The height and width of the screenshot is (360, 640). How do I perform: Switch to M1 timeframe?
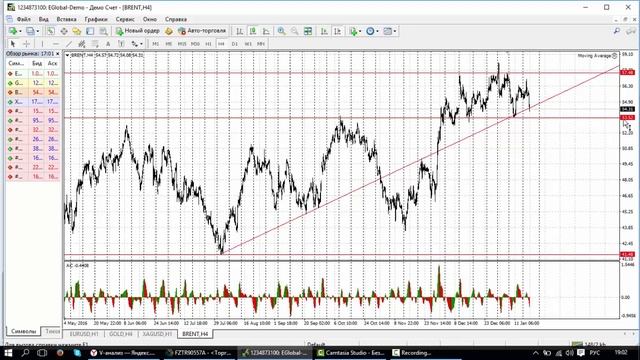pos(156,44)
